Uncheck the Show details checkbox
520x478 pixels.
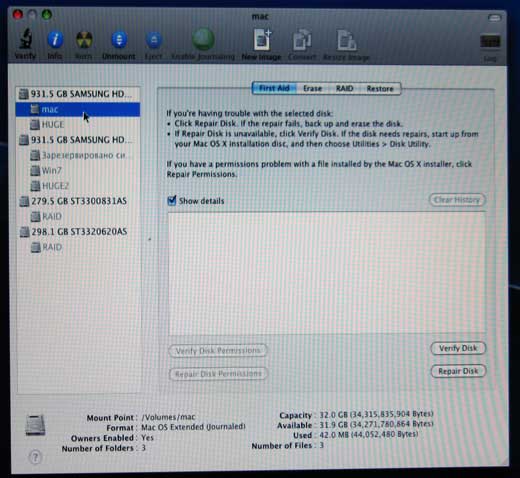(172, 200)
